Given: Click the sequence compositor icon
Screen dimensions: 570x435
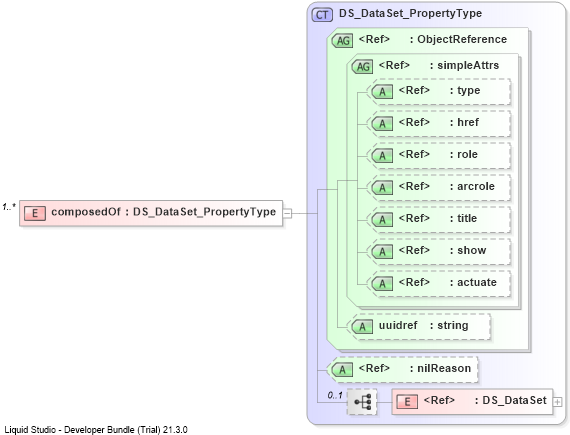Looking at the screenshot, I should click(362, 402).
